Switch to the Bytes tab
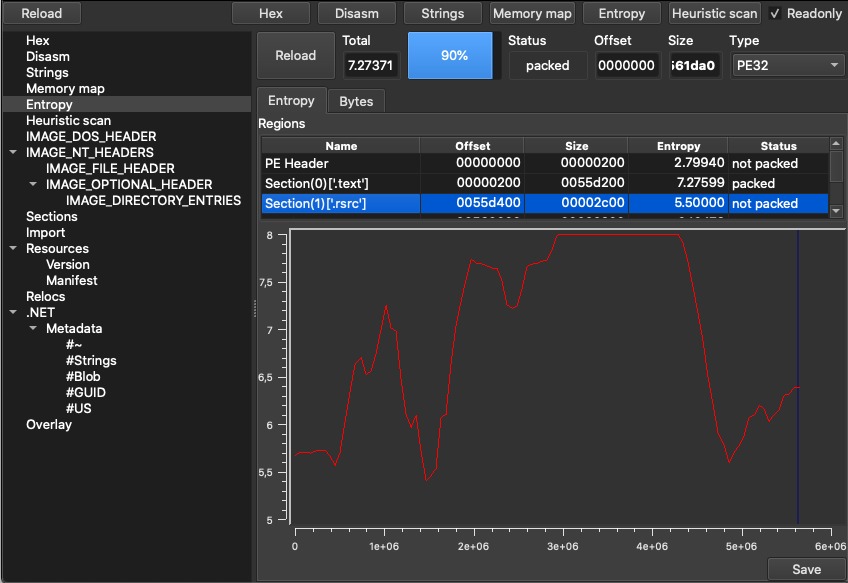This screenshot has height=583, width=848. click(x=356, y=101)
